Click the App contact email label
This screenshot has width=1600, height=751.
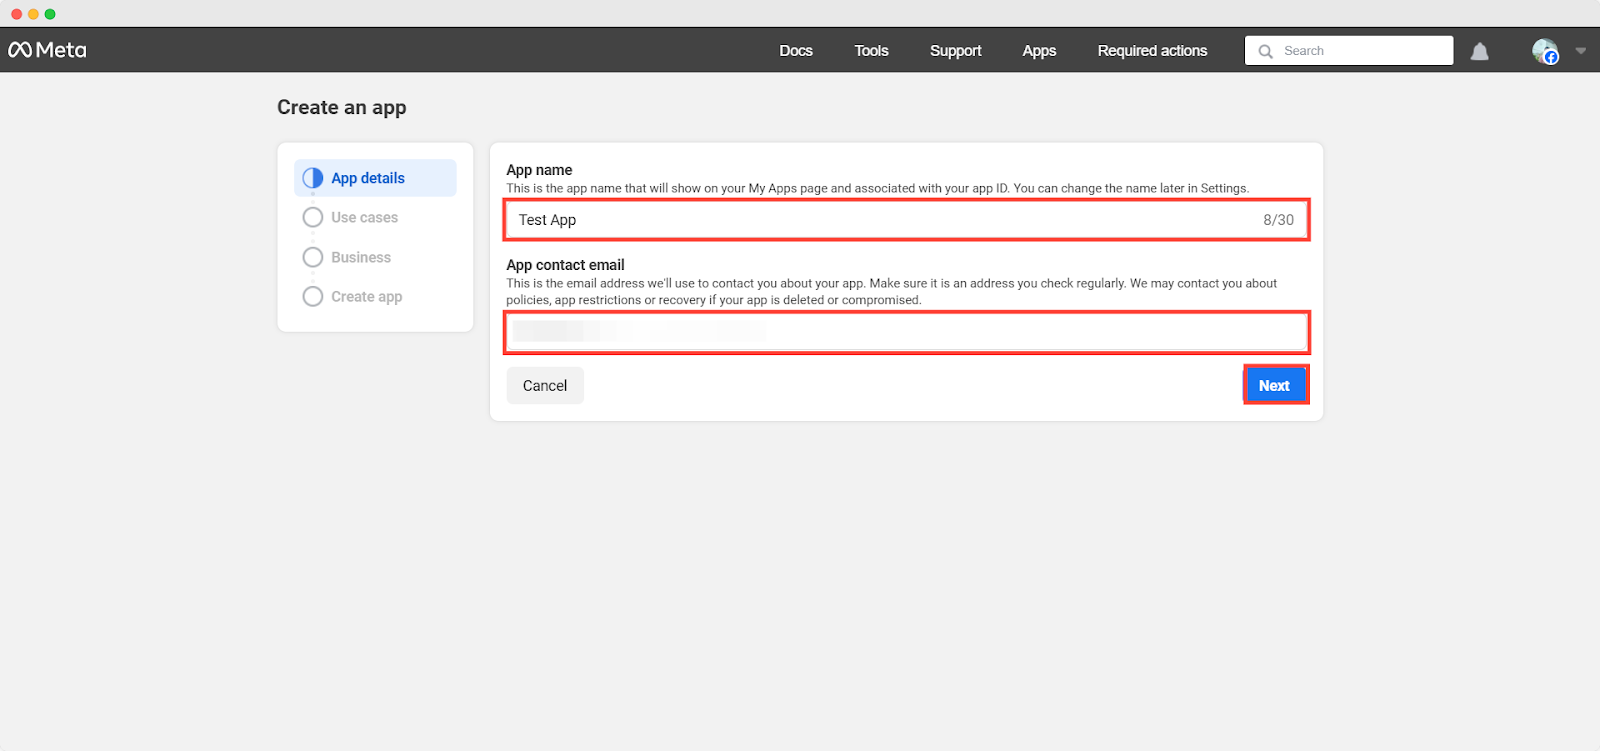click(x=565, y=265)
